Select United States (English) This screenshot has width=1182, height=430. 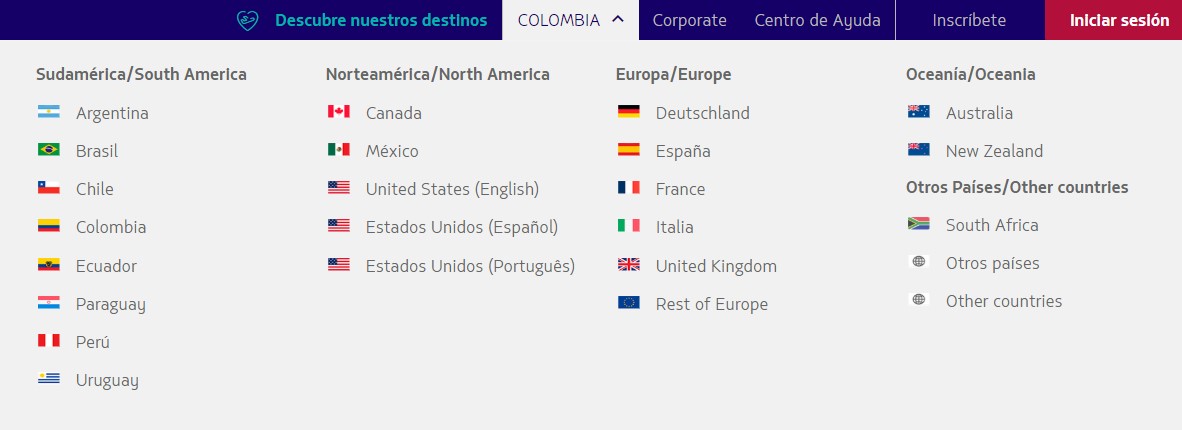(452, 189)
